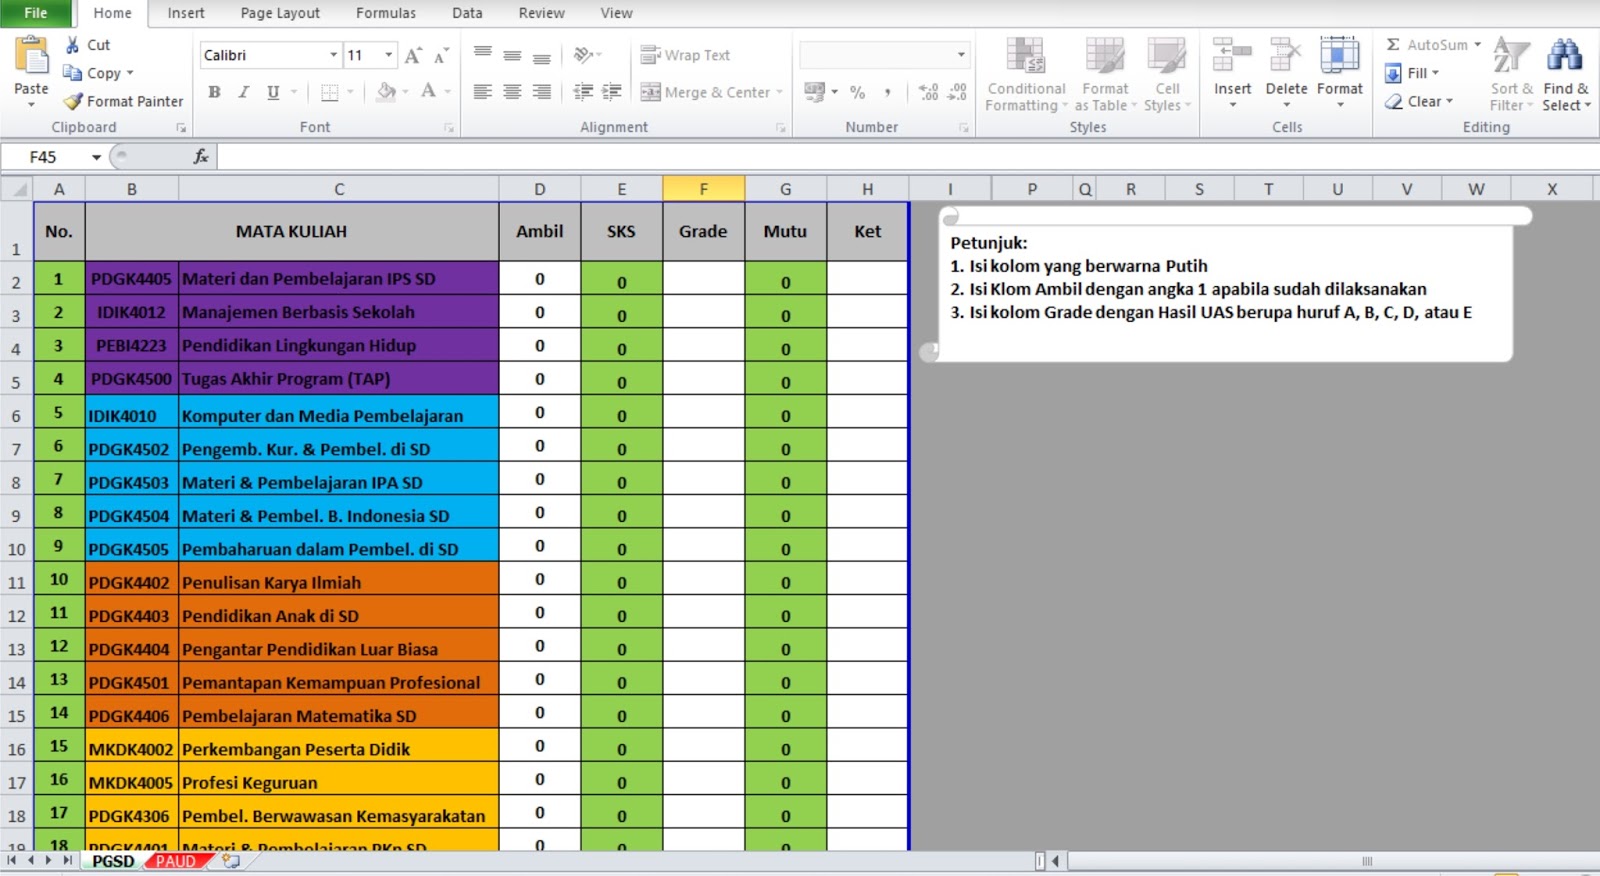Toggle Italic formatting
The height and width of the screenshot is (876, 1600).
click(x=243, y=93)
